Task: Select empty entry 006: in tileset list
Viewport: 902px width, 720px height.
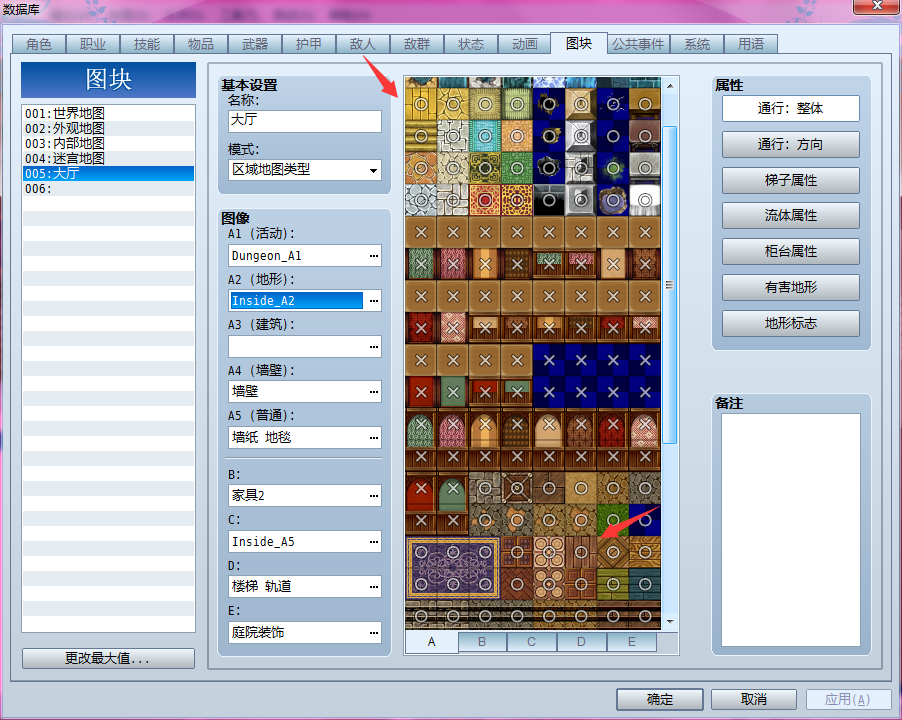Action: [x=108, y=189]
